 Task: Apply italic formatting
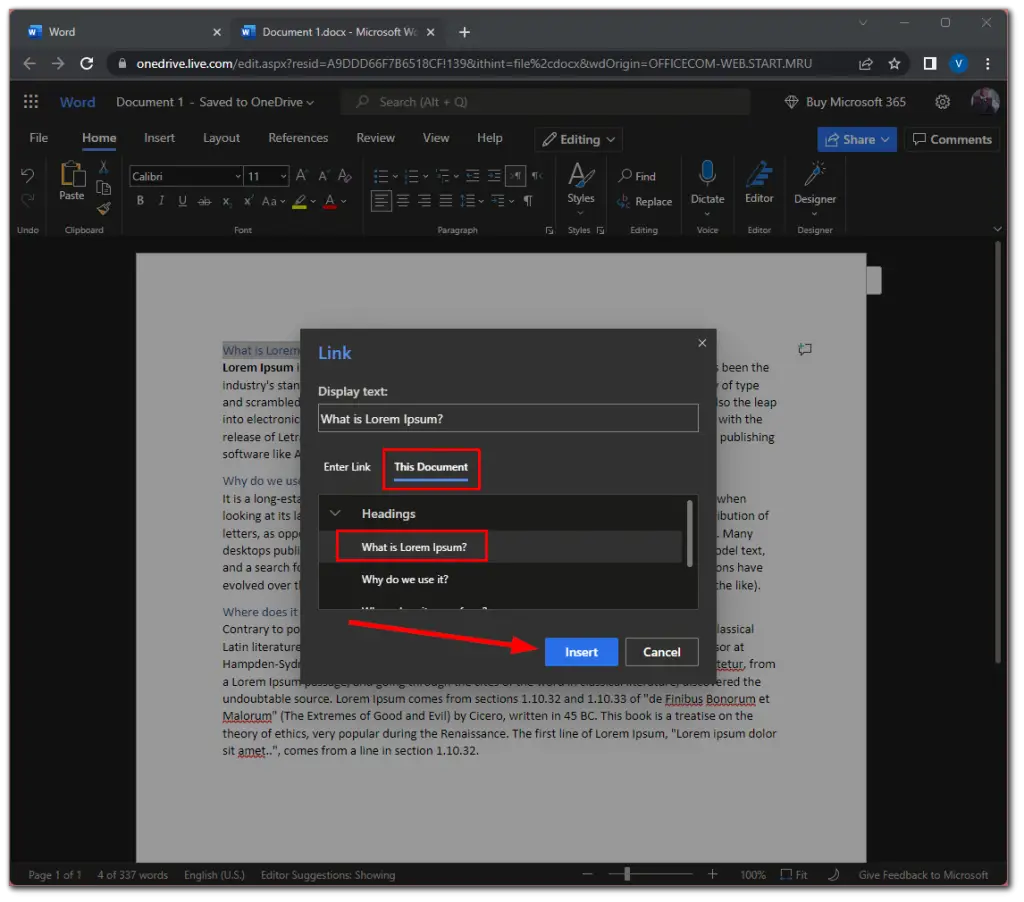(161, 200)
